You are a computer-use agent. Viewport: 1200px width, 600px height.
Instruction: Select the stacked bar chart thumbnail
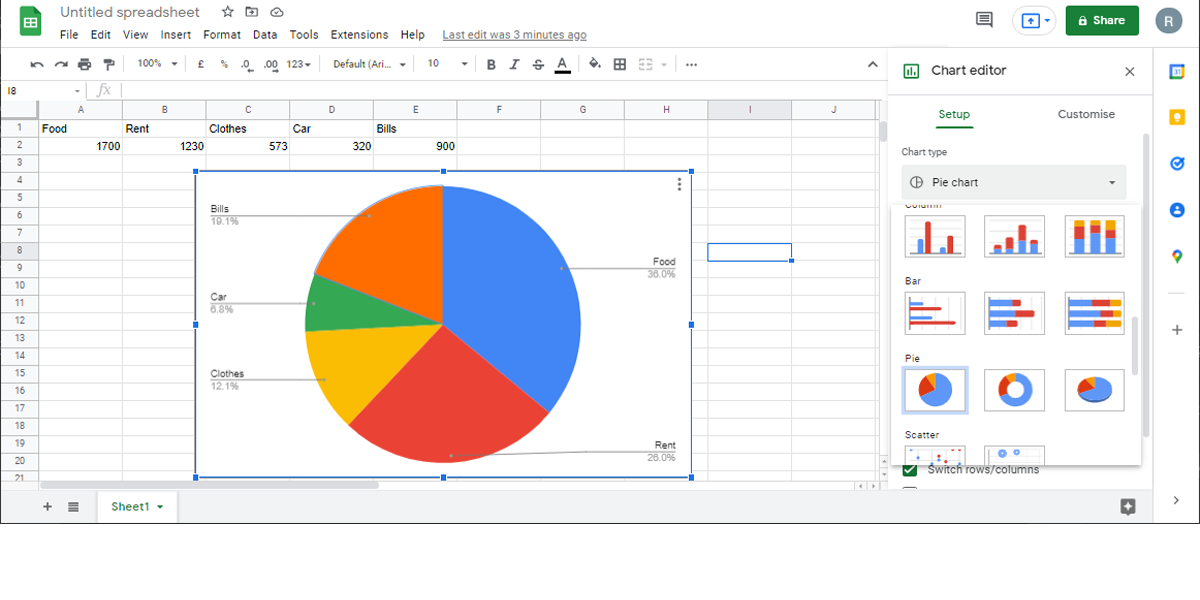click(1015, 313)
